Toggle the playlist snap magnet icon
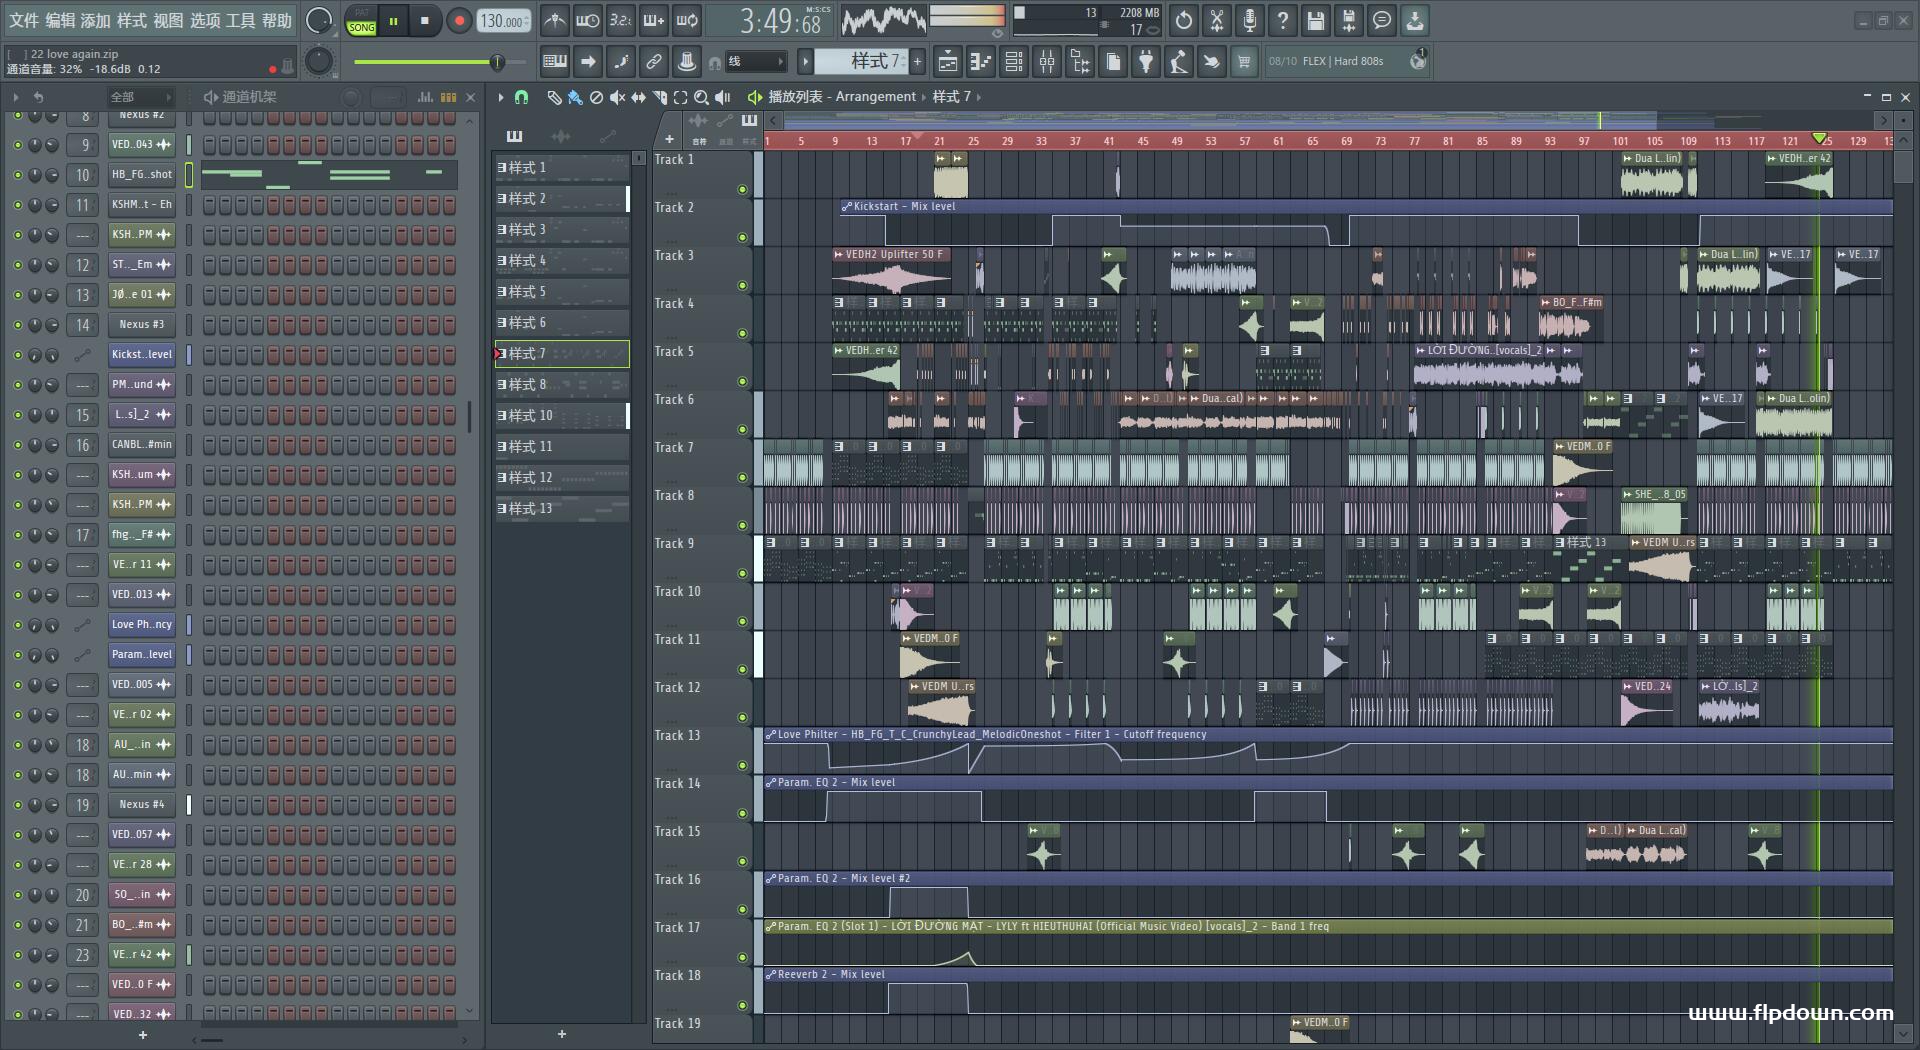 pos(521,97)
